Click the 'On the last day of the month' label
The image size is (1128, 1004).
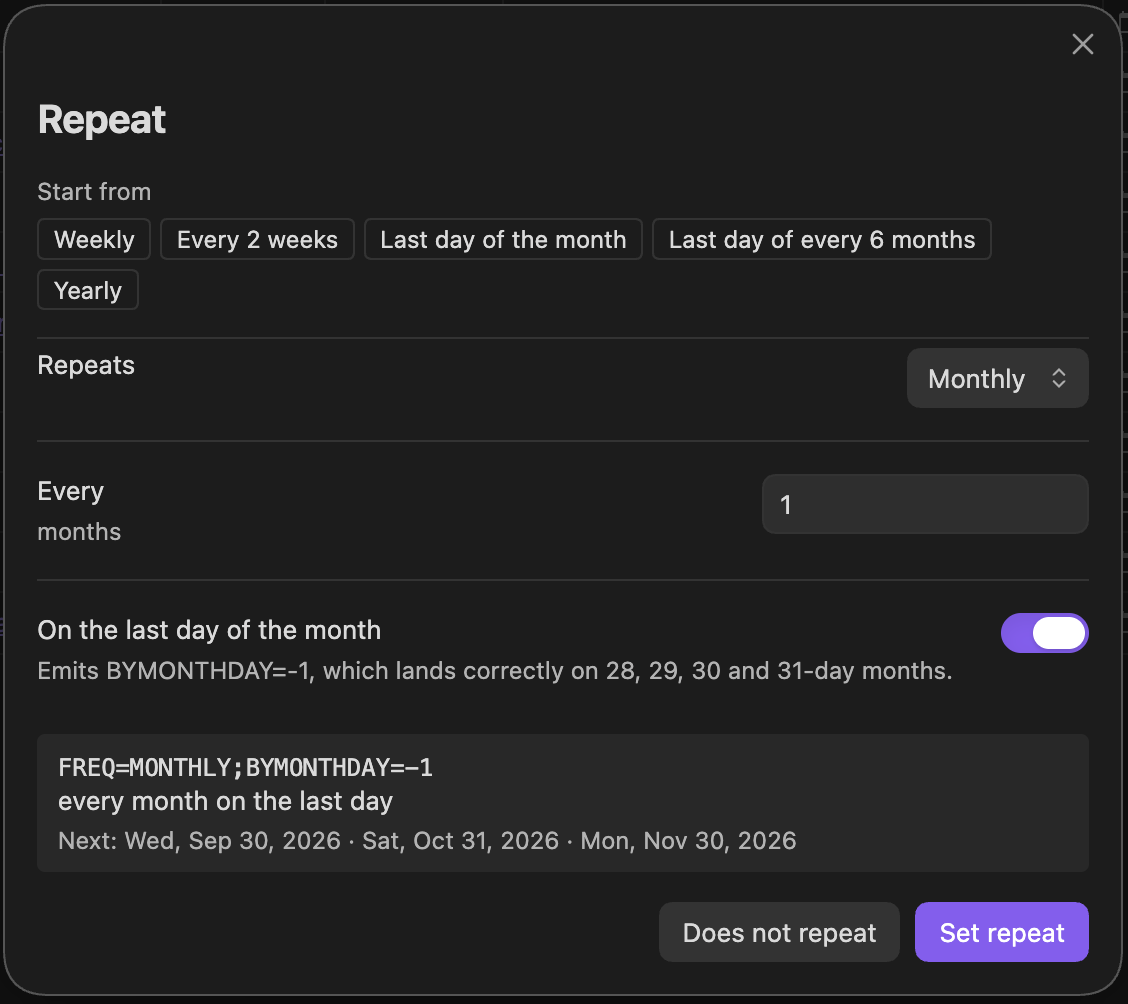[x=209, y=630]
